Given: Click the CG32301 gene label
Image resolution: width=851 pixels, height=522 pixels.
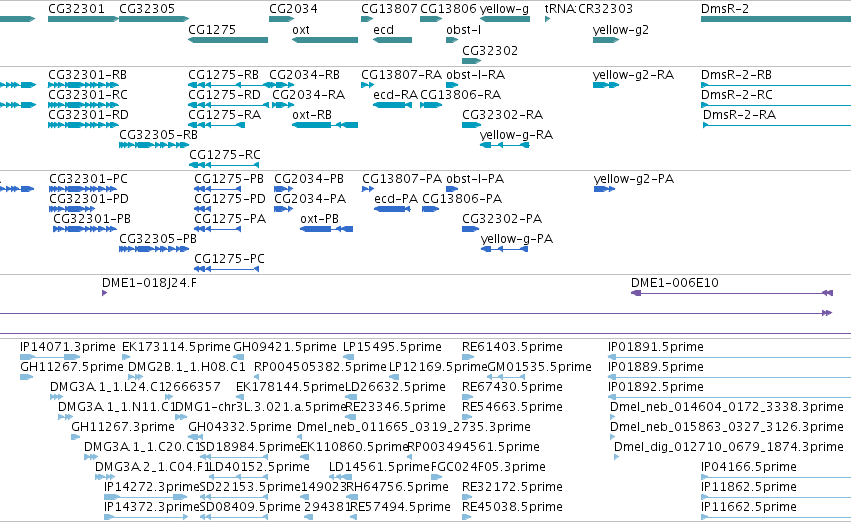Looking at the screenshot, I should pyautogui.click(x=76, y=9).
